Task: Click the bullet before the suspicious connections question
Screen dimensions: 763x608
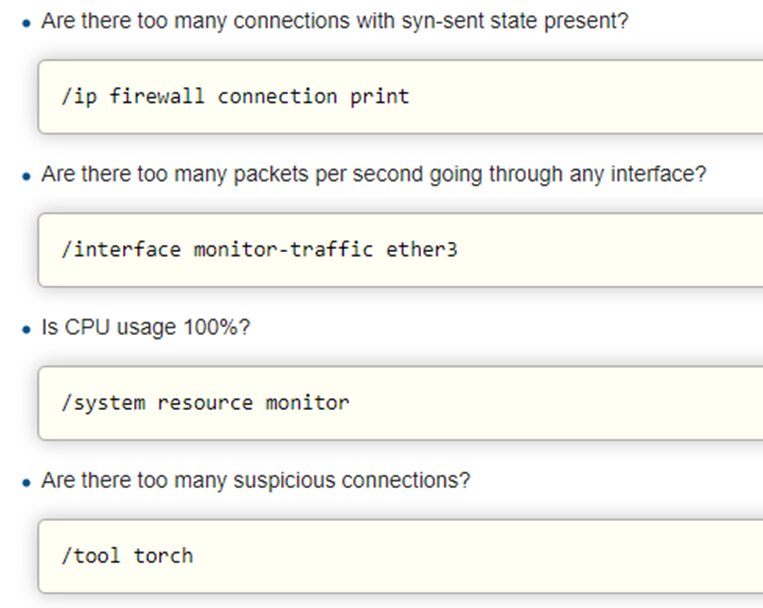Action: click(27, 483)
